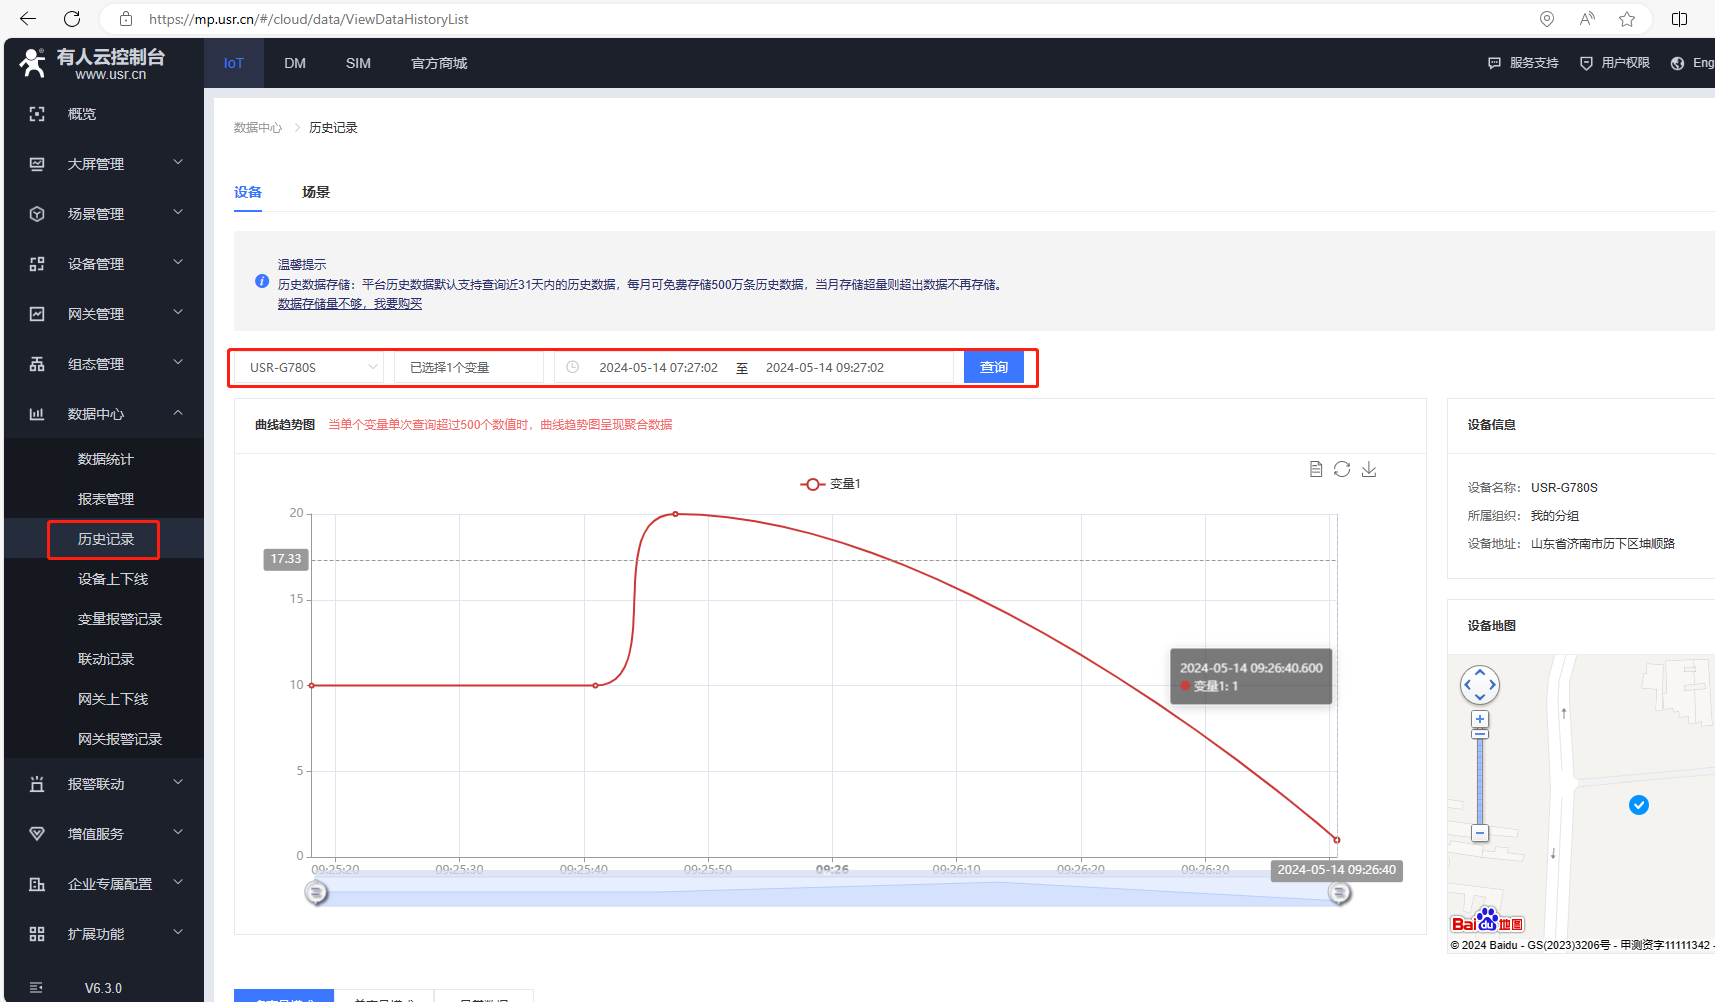1715x1002 pixels.
Task: Click the left handle of chart zoom slider
Action: pos(316,892)
